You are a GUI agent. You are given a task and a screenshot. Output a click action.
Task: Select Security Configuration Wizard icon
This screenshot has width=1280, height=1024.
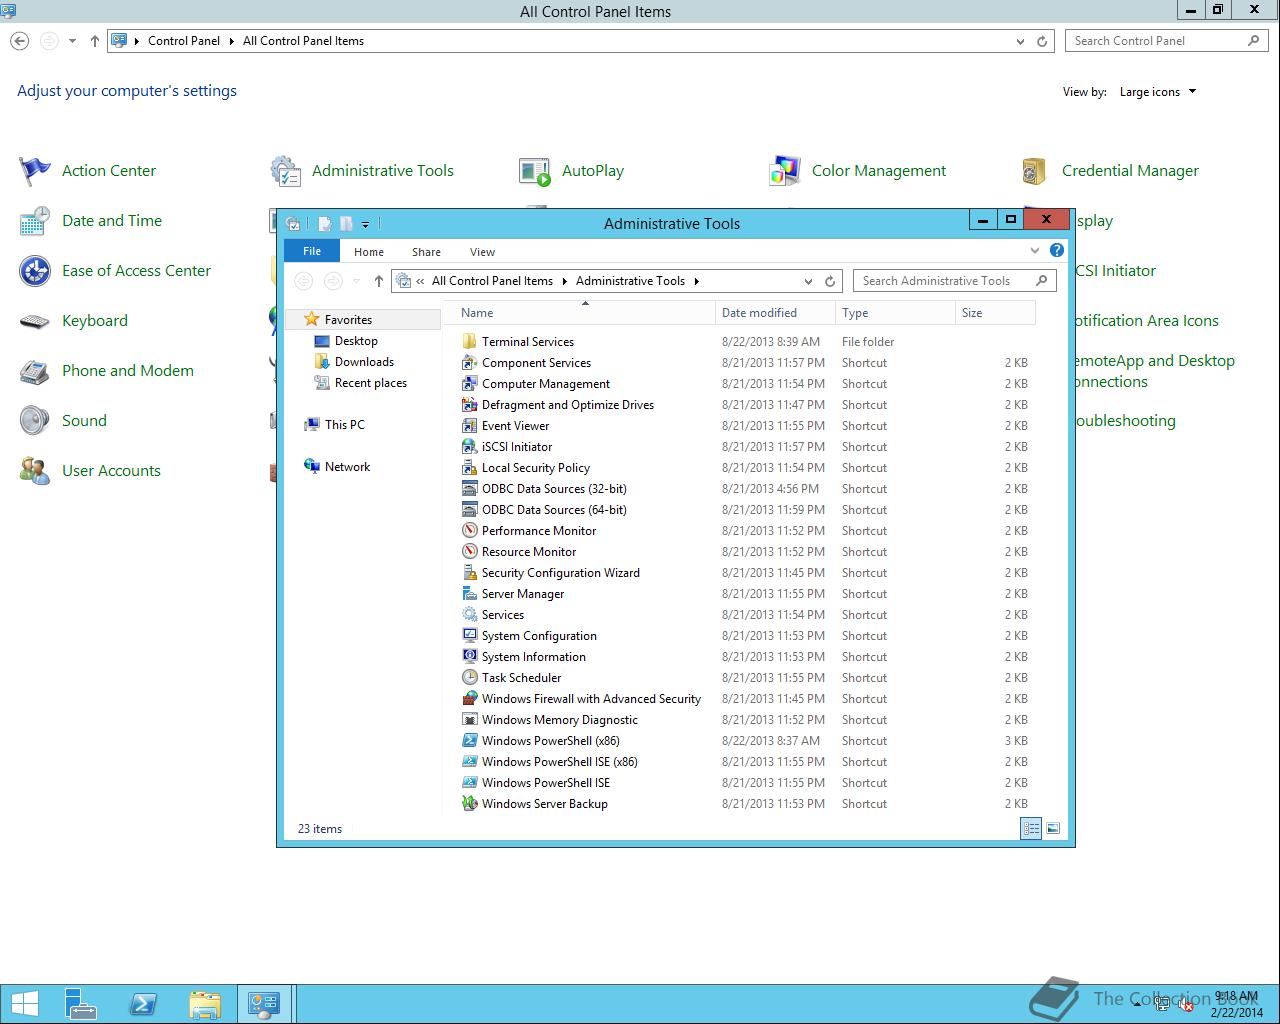(470, 573)
